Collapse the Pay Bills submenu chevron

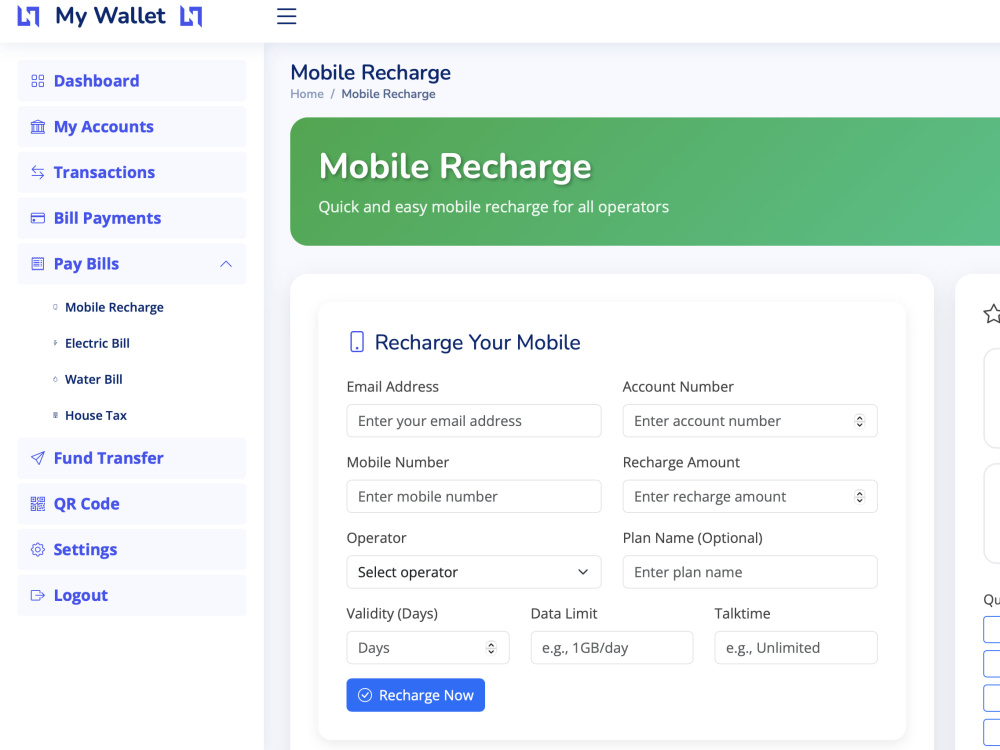226,264
